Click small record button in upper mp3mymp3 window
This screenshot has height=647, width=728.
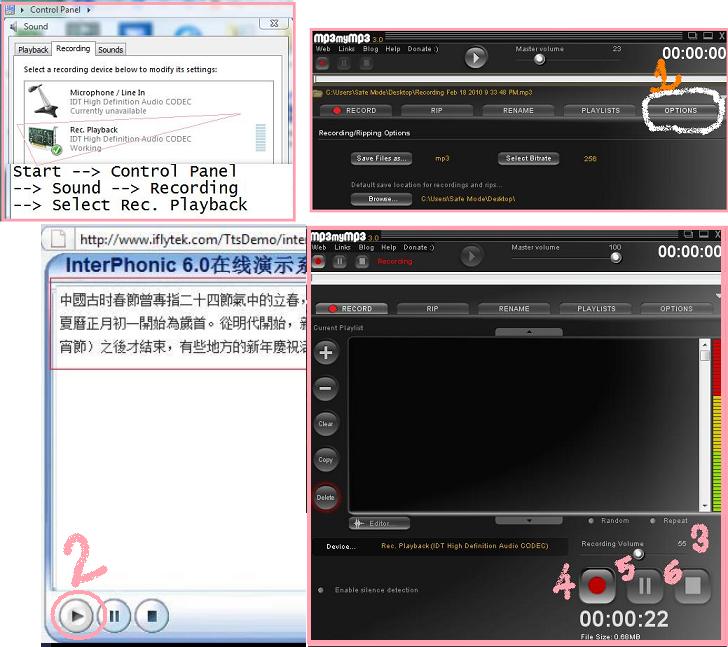coord(322,63)
